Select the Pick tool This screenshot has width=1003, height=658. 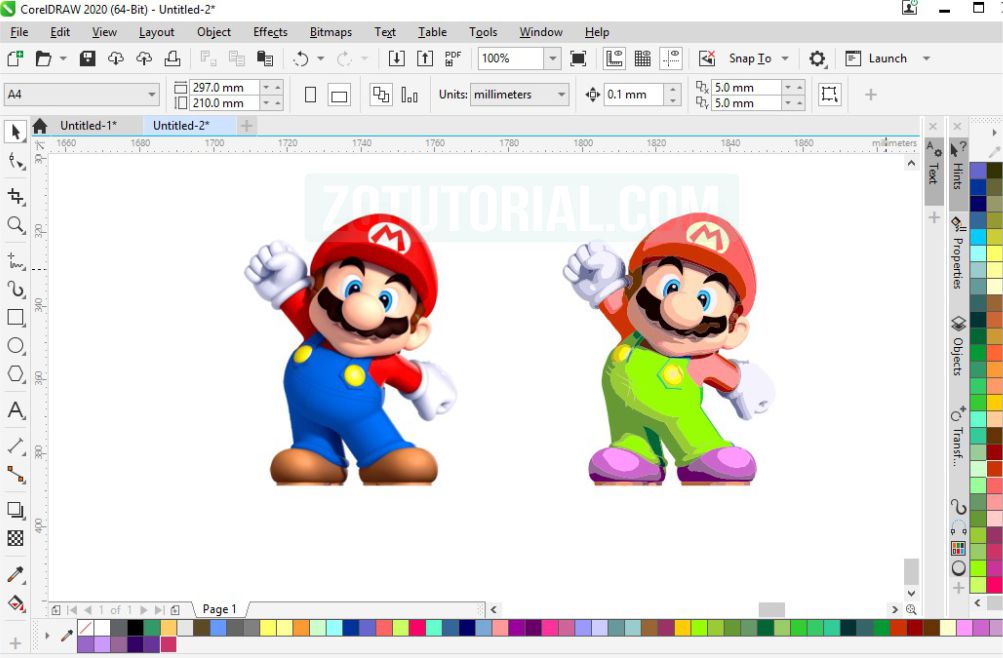(x=15, y=132)
